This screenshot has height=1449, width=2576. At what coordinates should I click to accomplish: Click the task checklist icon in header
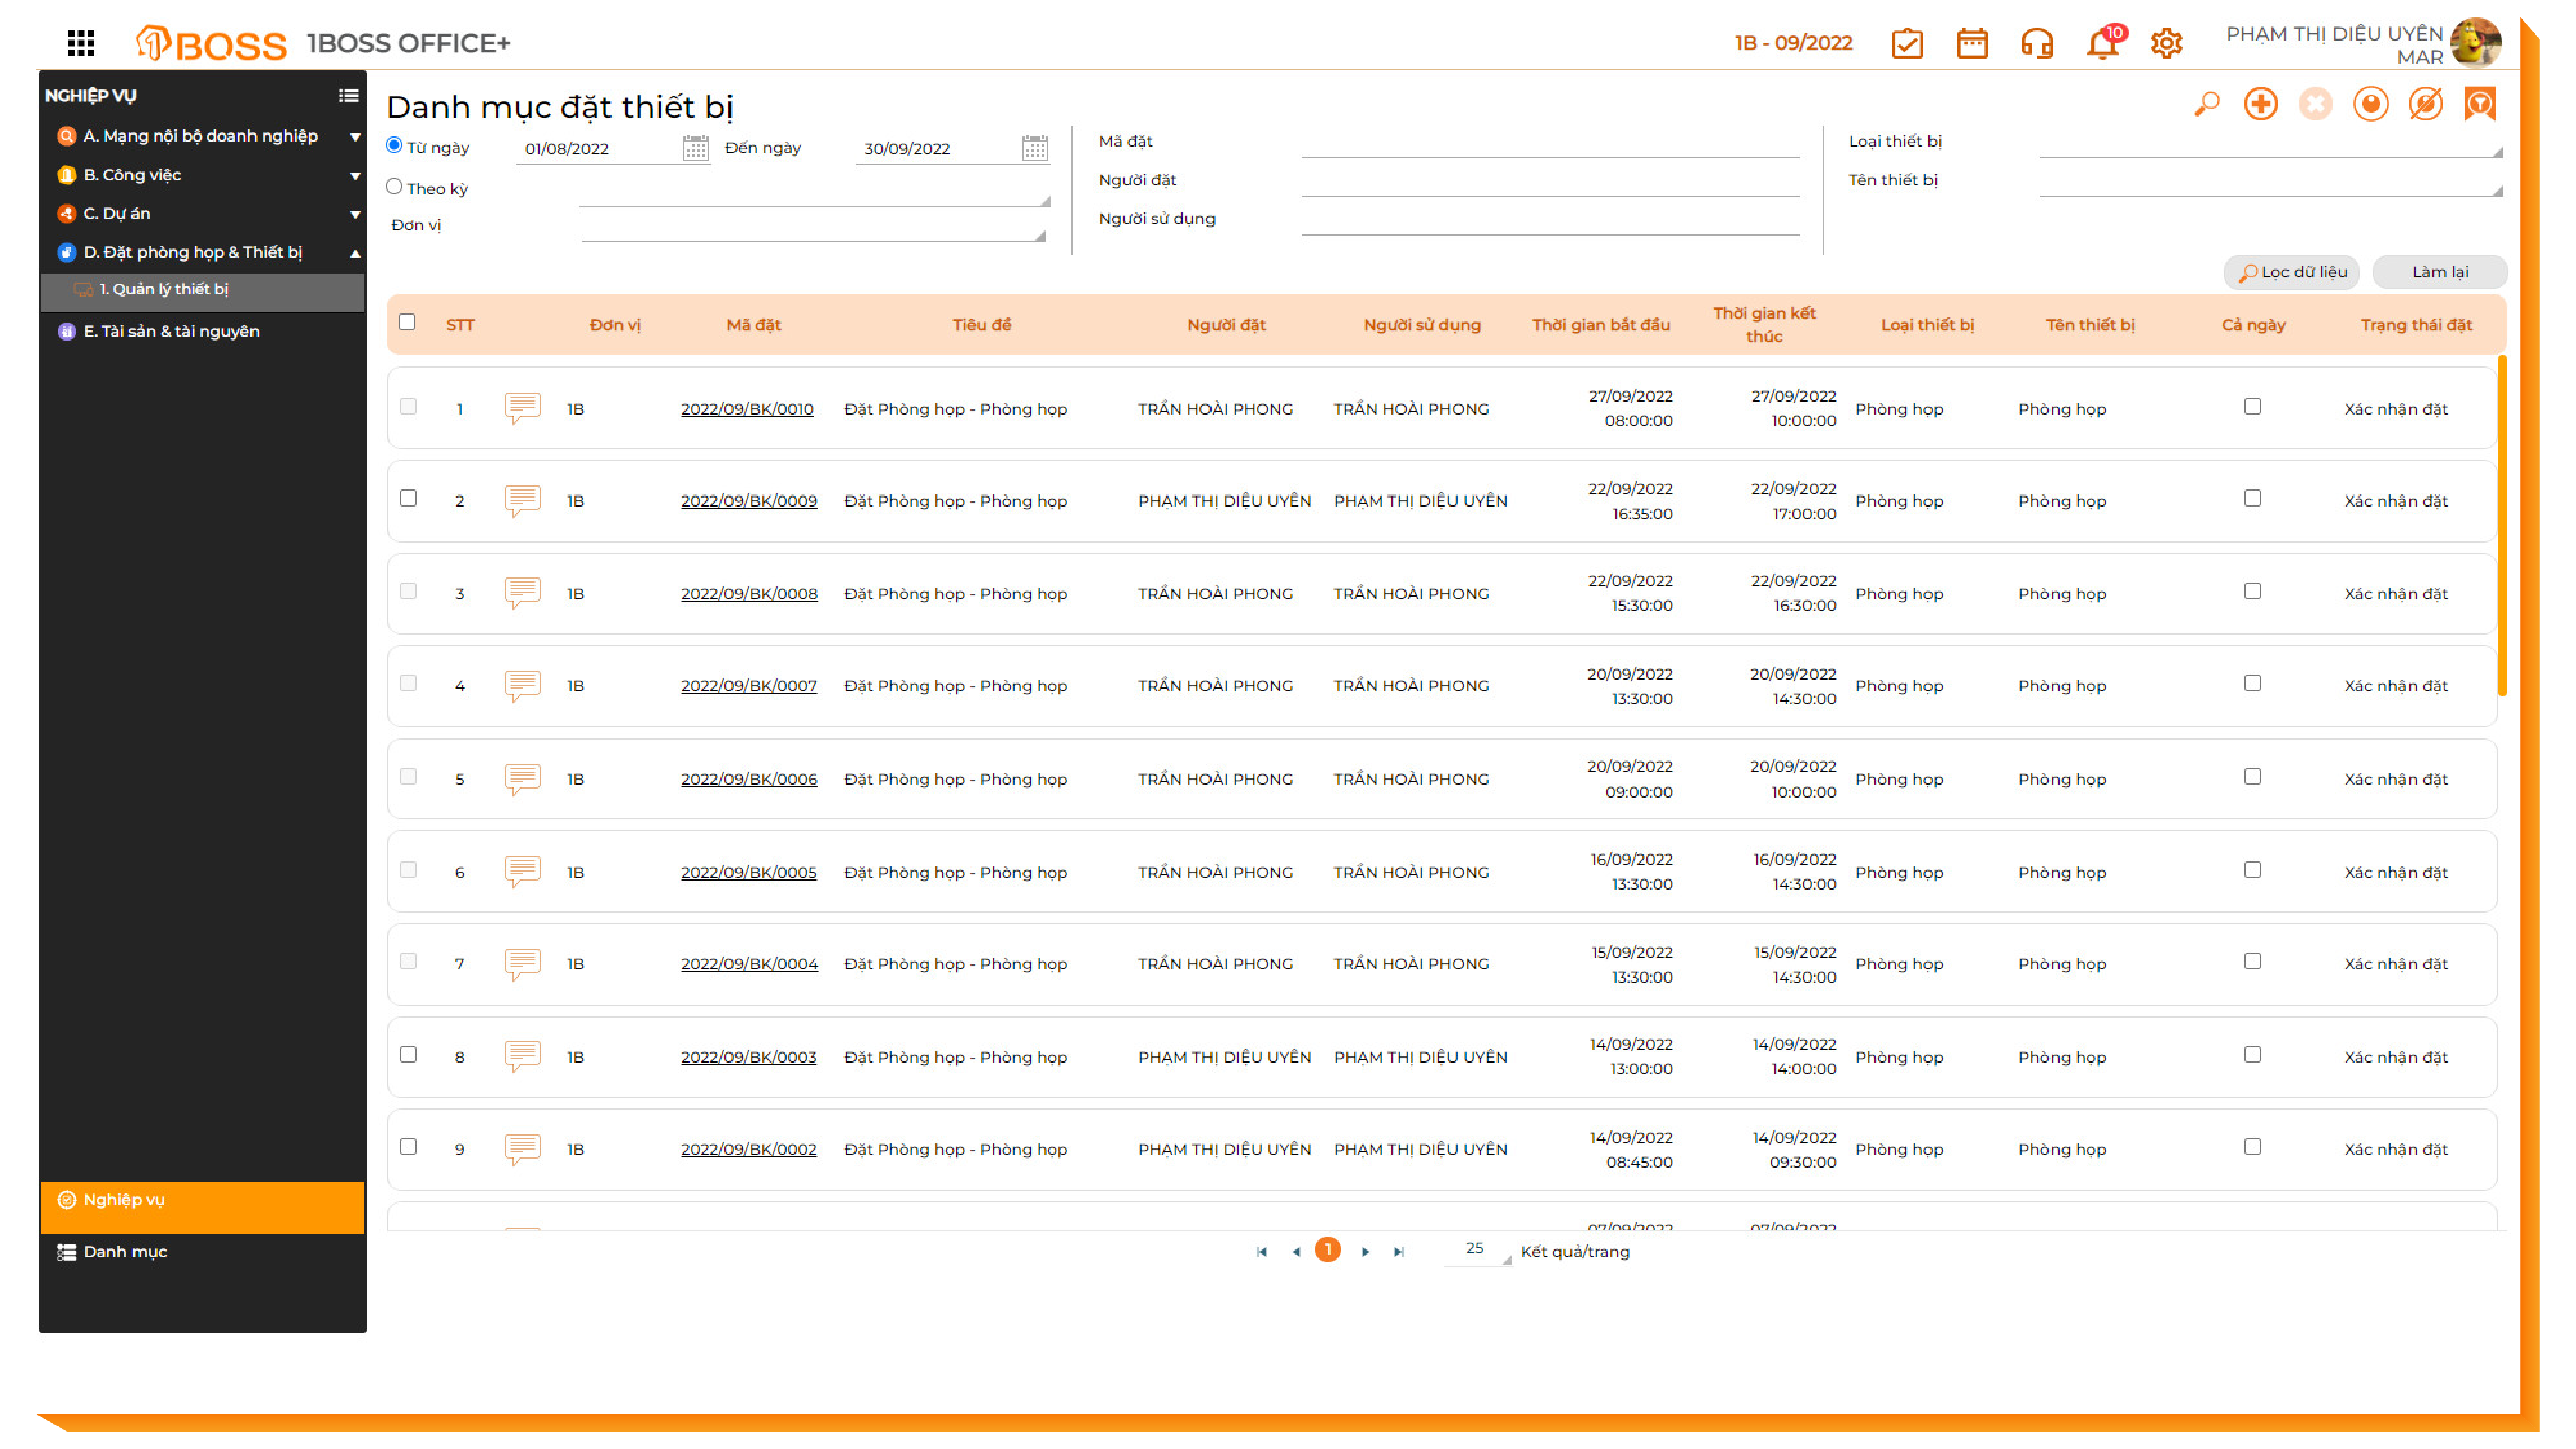(1906, 43)
